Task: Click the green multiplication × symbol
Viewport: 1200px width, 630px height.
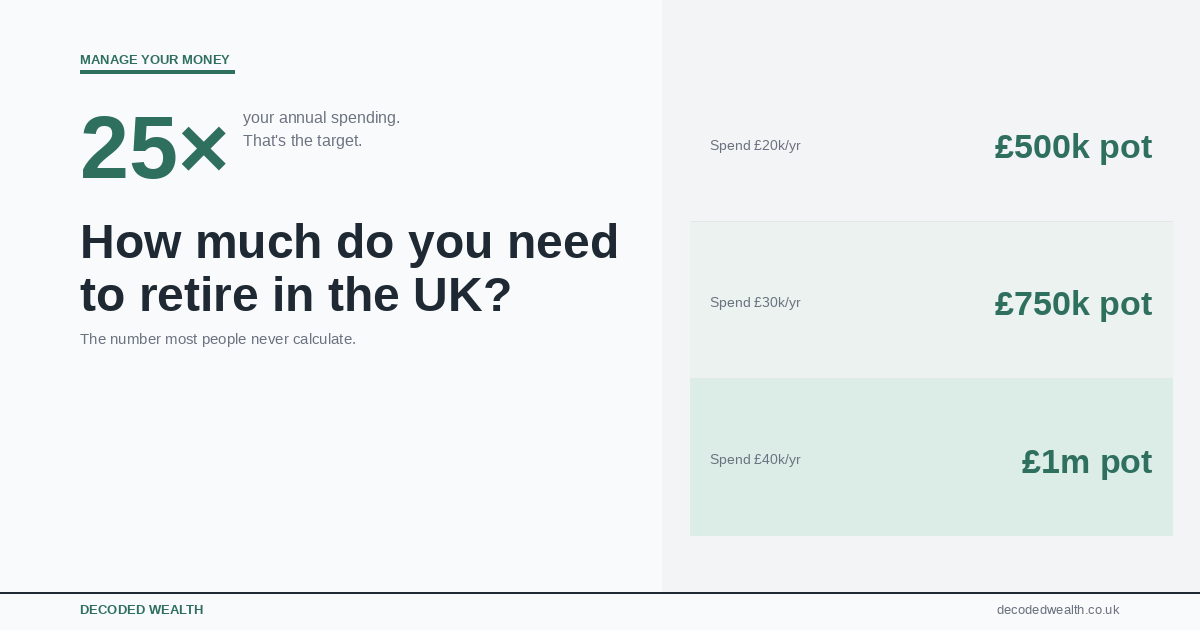Action: pyautogui.click(x=204, y=150)
